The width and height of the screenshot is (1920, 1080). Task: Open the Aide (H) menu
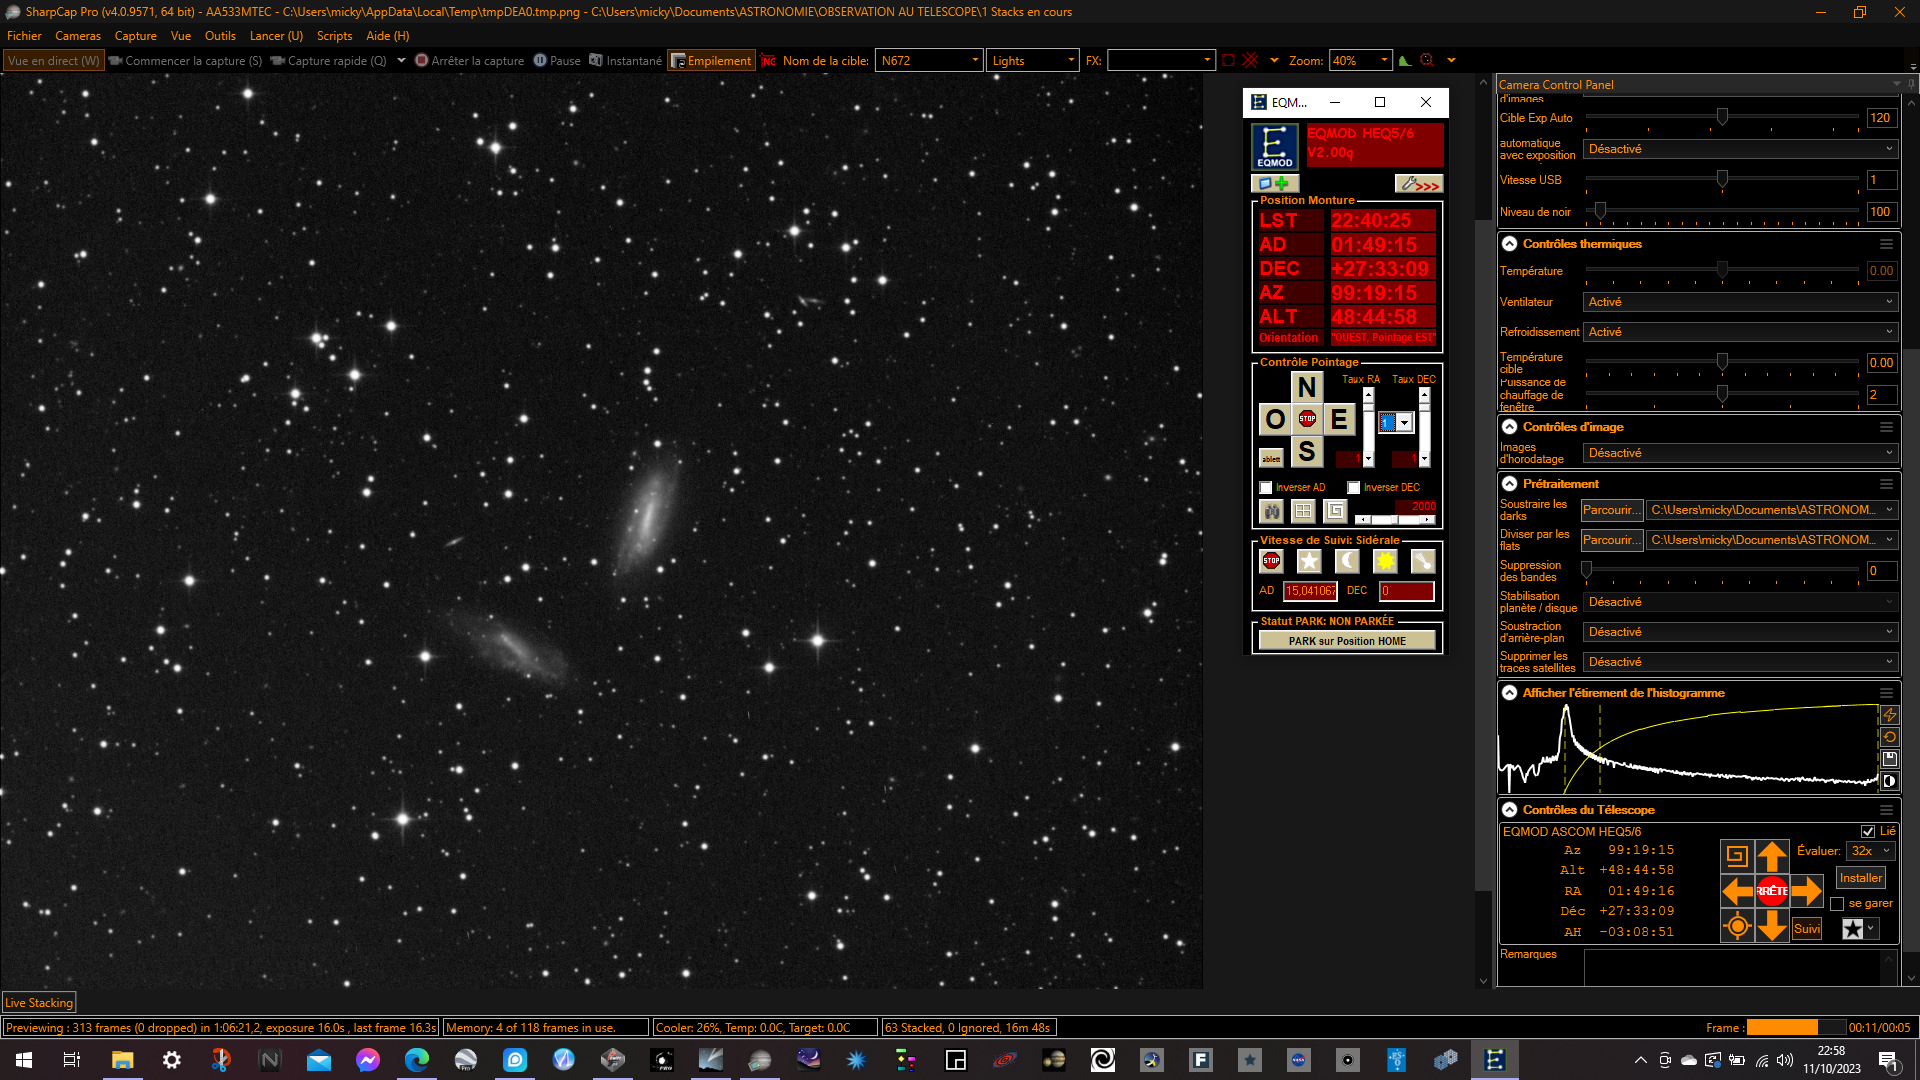point(388,36)
